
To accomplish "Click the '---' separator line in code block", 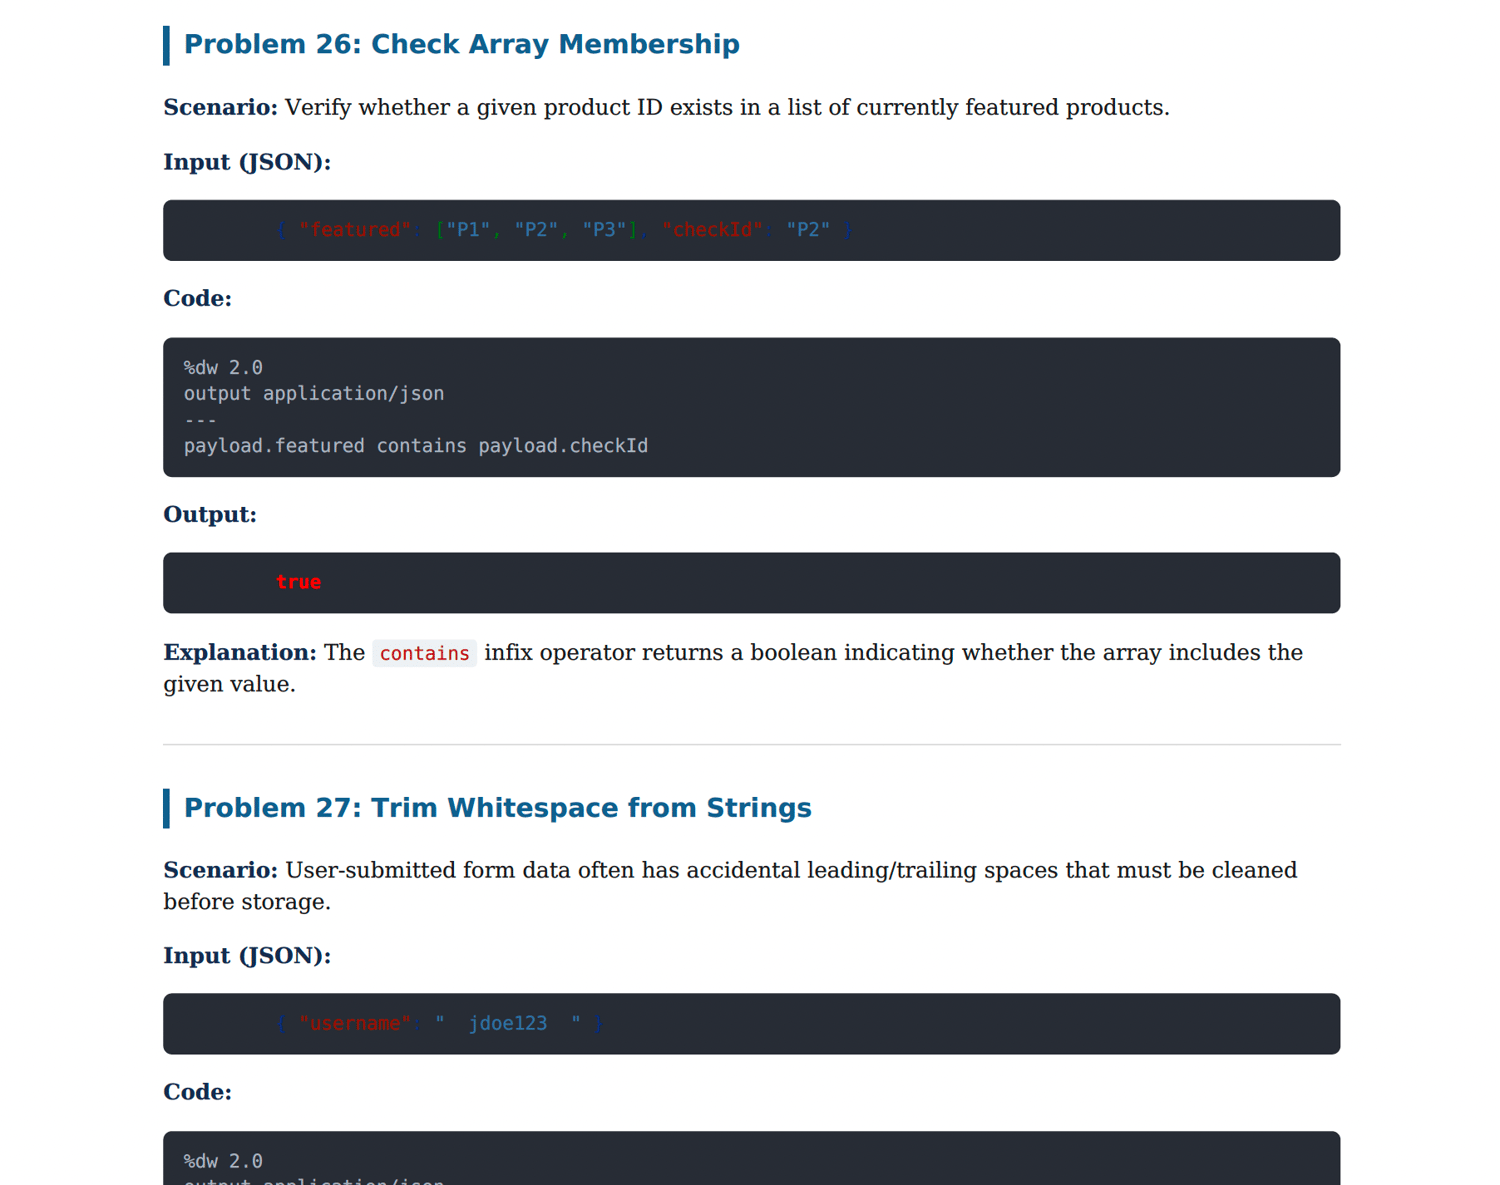I will (x=200, y=420).
